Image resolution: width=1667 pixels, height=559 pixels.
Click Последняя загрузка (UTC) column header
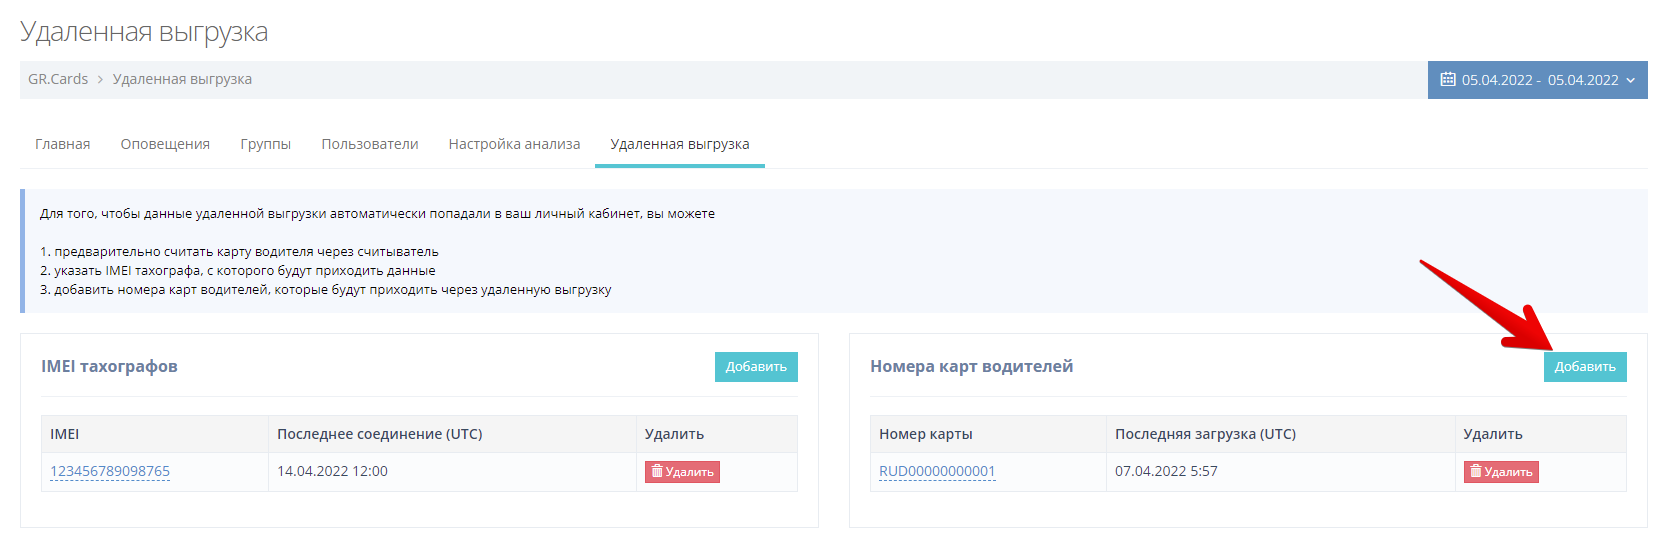click(1205, 434)
